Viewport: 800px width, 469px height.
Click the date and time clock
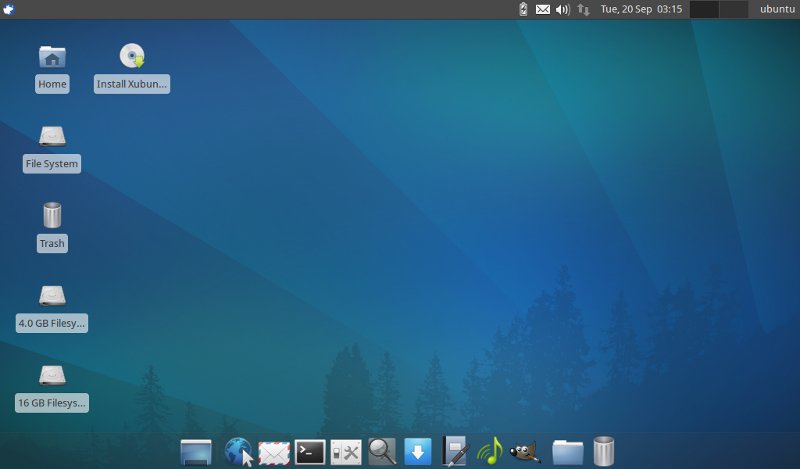click(640, 9)
